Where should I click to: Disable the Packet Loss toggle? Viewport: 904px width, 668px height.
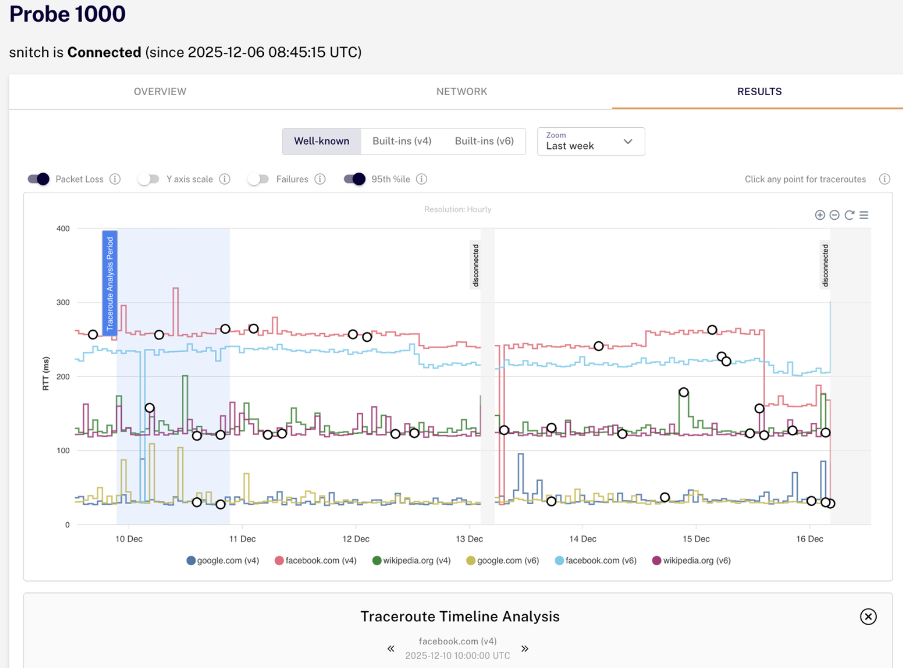39,179
